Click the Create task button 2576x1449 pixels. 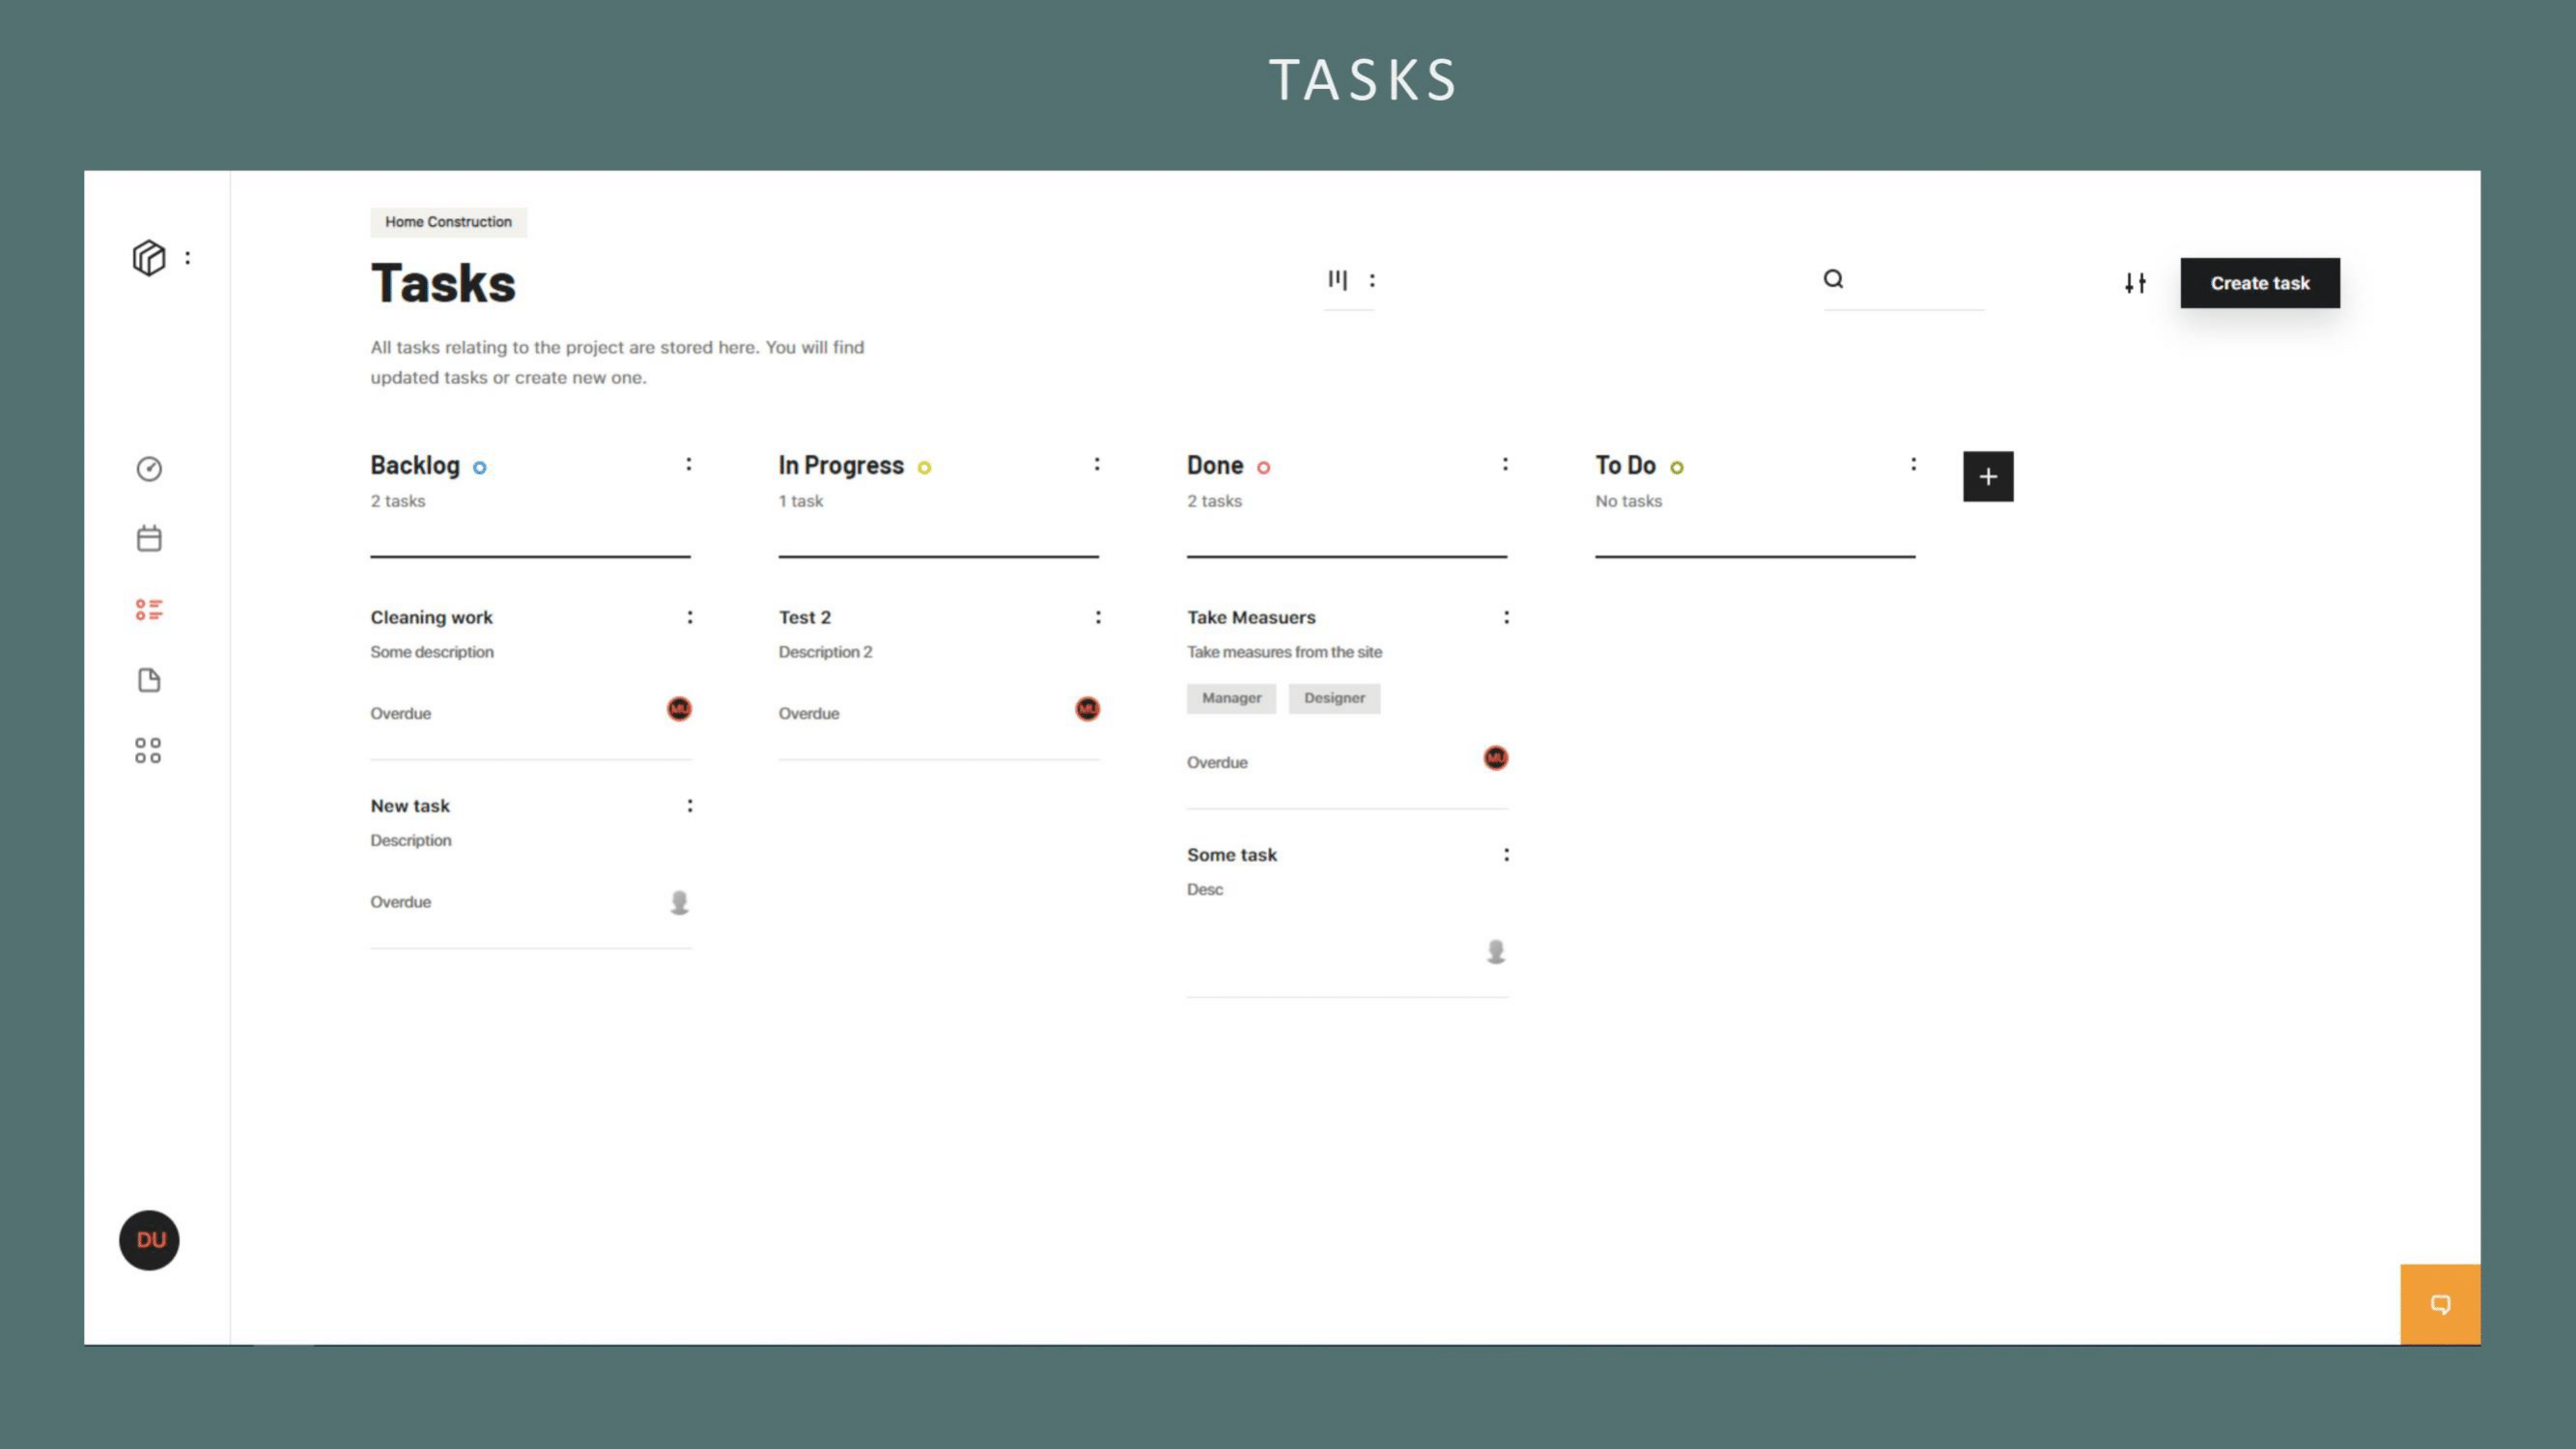(x=2260, y=283)
